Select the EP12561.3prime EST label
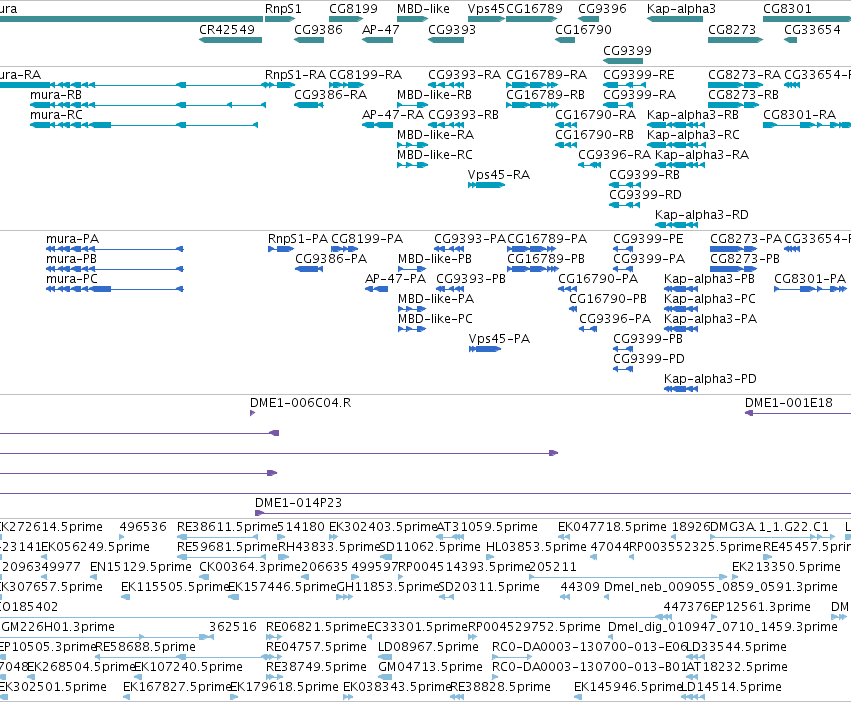This screenshot has height=702, width=851. 760,608
